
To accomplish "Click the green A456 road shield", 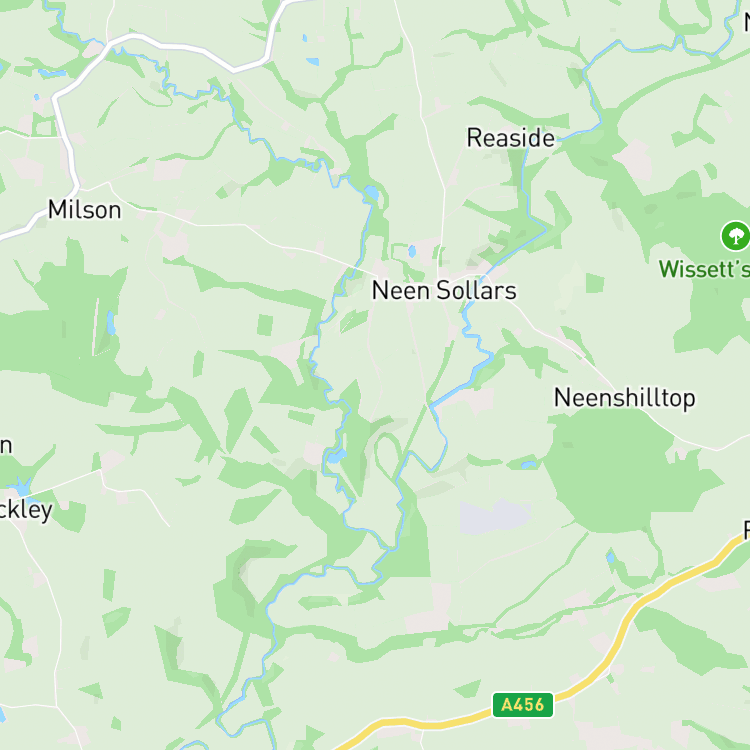I will pos(523,705).
